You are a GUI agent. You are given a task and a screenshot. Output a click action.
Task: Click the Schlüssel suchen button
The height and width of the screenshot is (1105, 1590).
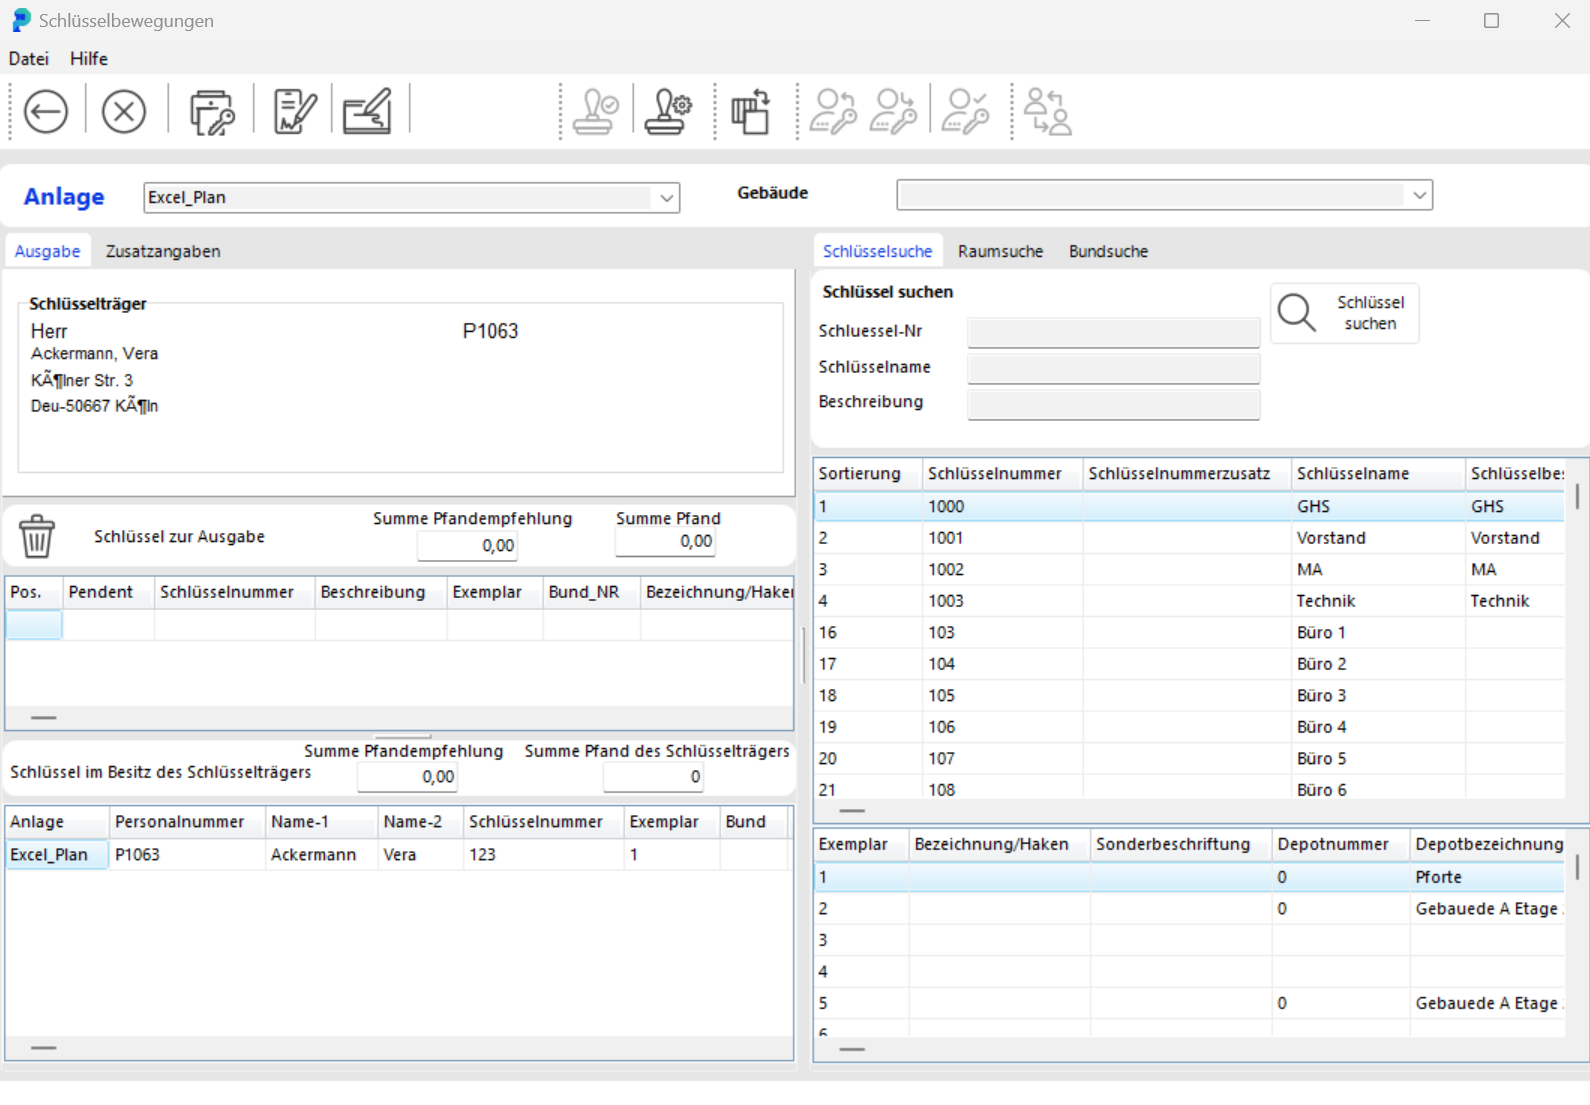1345,314
